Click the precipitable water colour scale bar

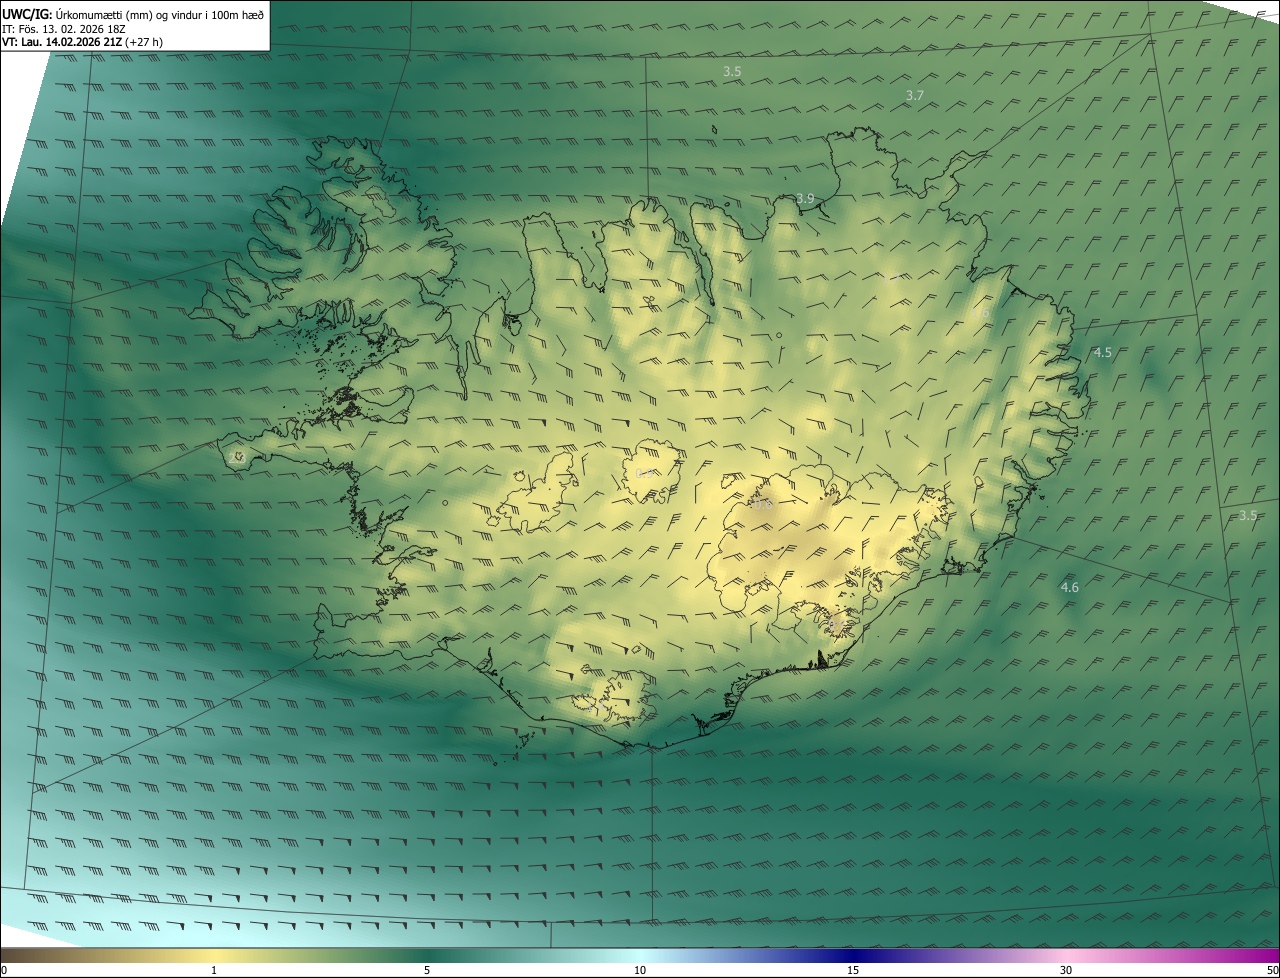coord(640,955)
